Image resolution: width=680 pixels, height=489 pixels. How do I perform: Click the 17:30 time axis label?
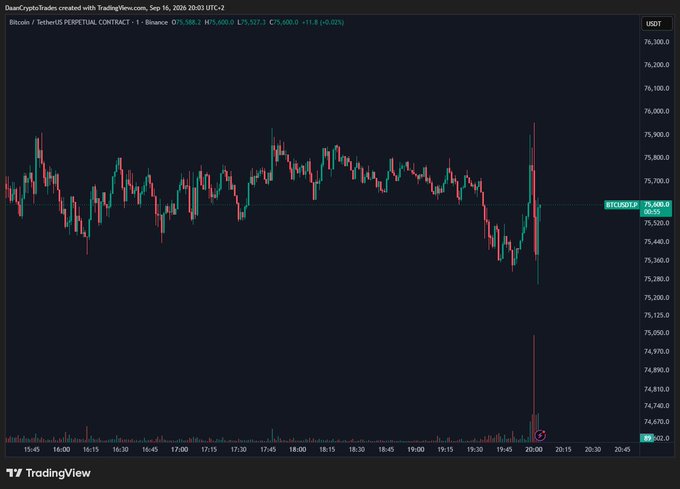tap(238, 450)
